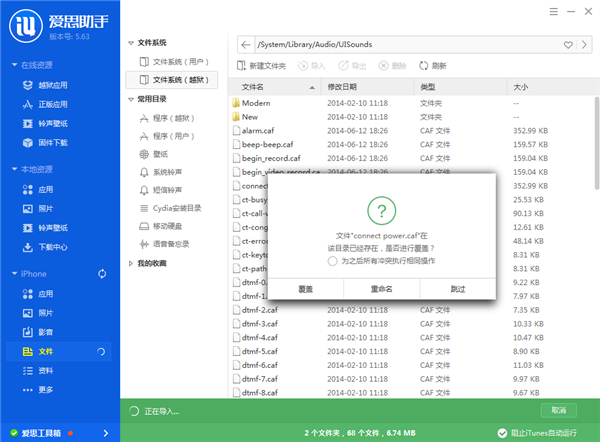
Task: Click 新建文件夹 new folder
Action: click(261, 66)
